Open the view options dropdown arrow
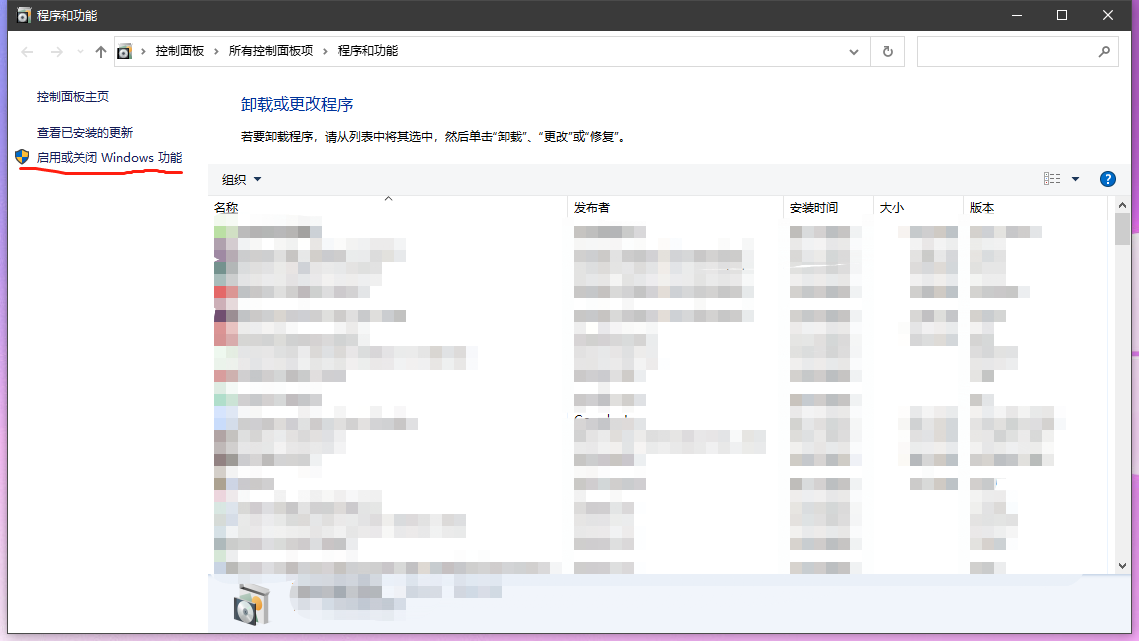This screenshot has width=1139, height=641. (x=1075, y=178)
